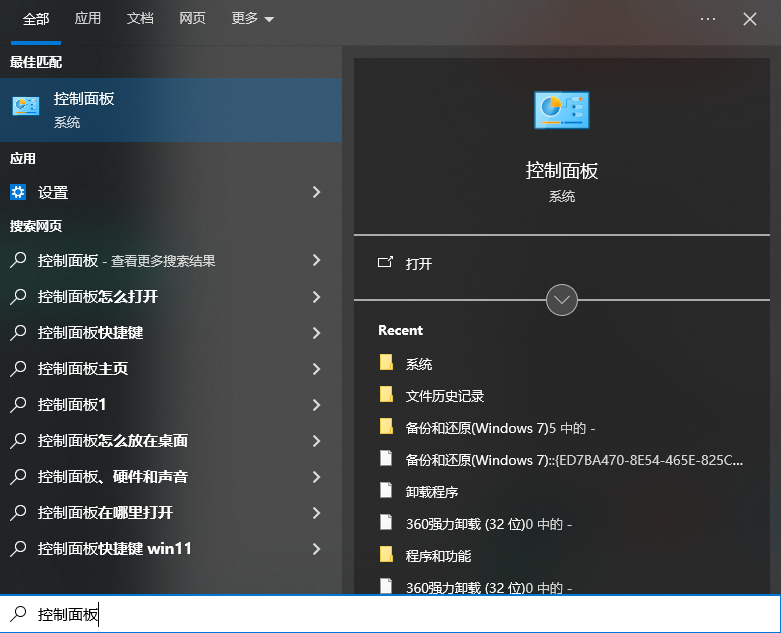Click search icon beside 控制面板、硬件和声音
Screen dimensions: 781x633
(x=18, y=477)
